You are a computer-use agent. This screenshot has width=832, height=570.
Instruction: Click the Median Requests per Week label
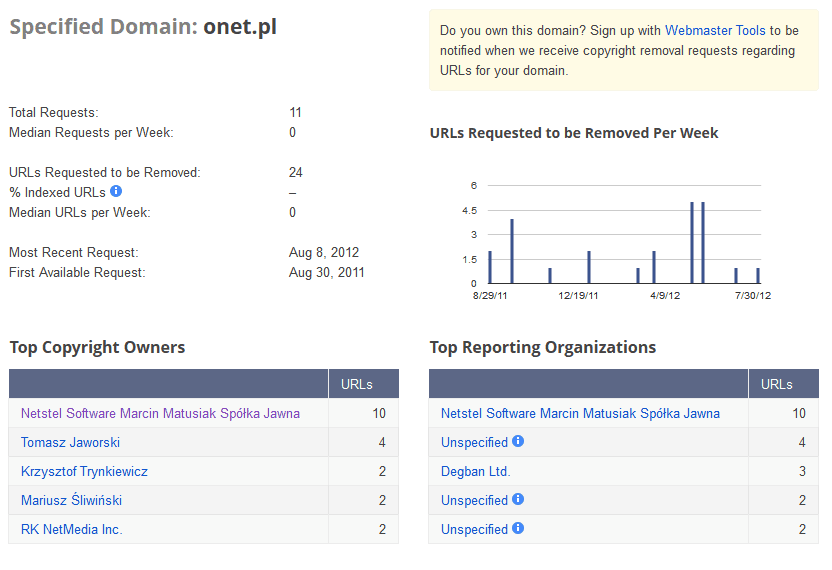91,133
